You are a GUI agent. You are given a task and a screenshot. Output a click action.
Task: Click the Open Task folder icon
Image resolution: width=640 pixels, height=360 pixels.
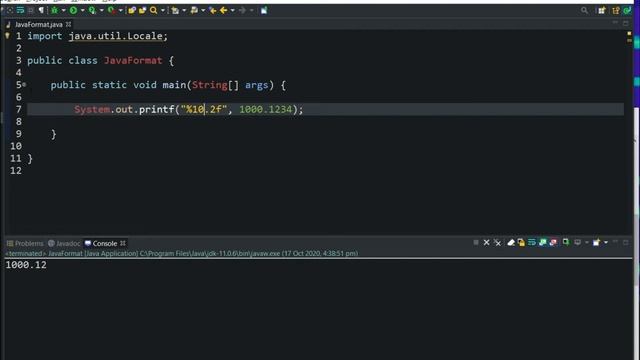click(142, 10)
